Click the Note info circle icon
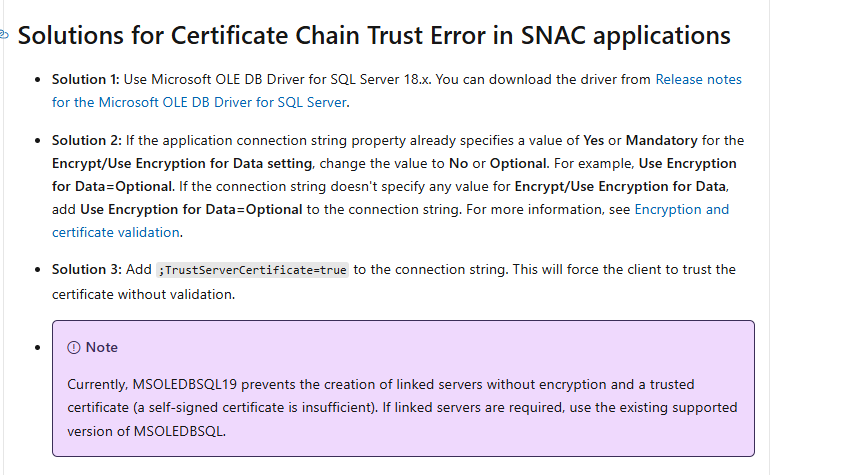Image resolution: width=843 pixels, height=475 pixels. pos(74,348)
